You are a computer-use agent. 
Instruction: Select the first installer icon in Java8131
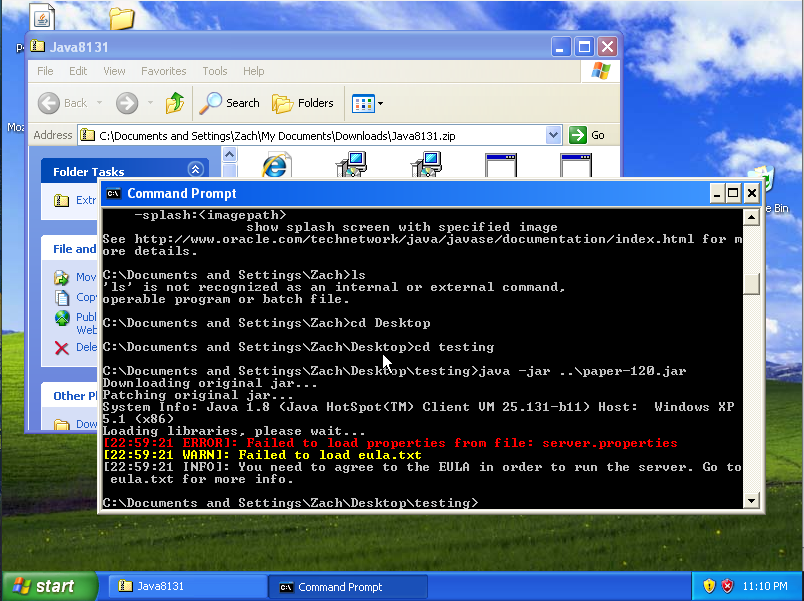click(351, 164)
